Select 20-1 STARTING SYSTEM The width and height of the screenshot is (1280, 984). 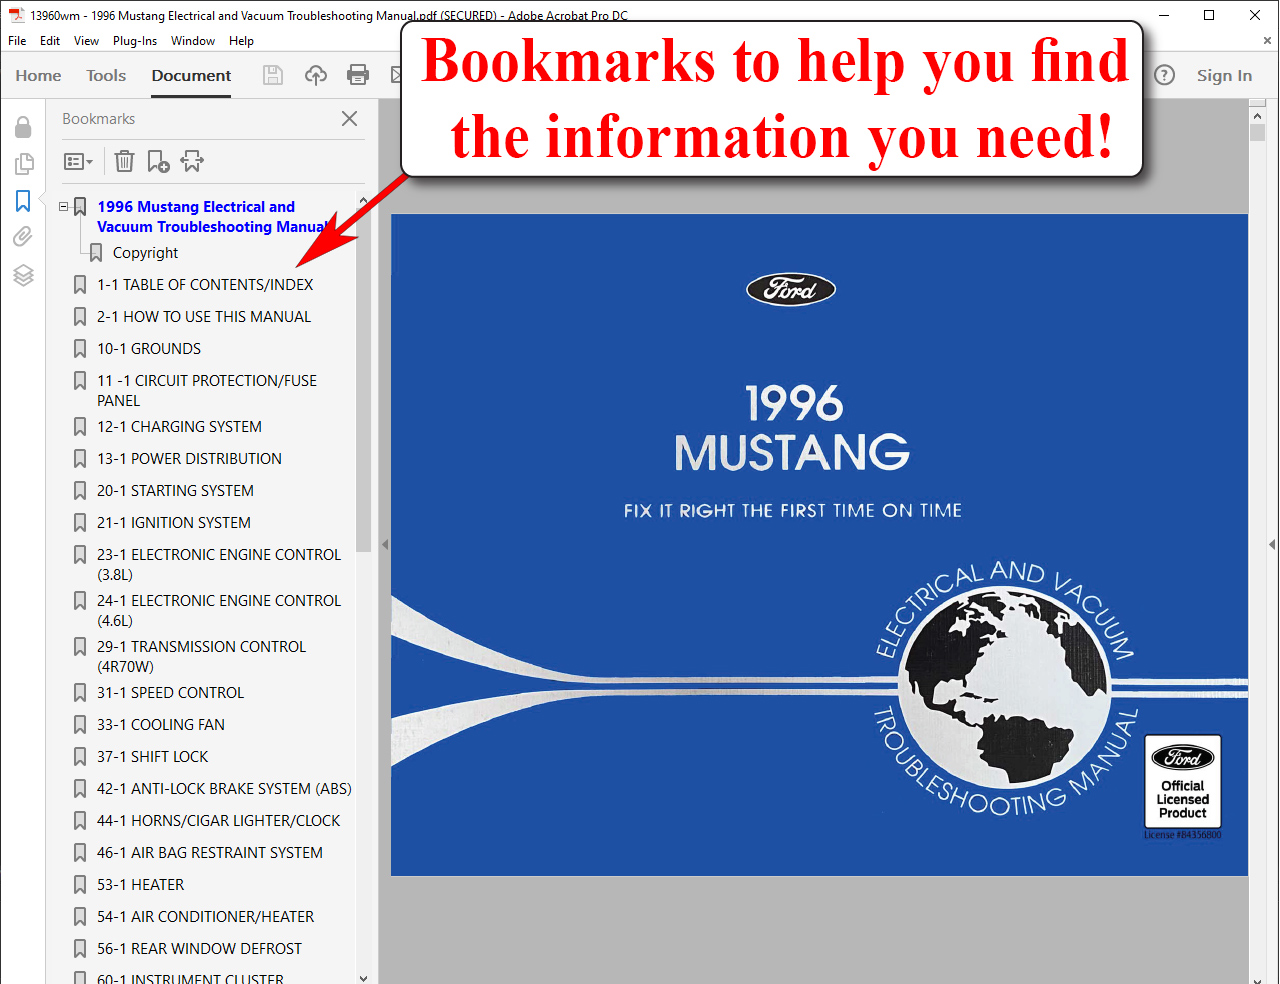175,491
